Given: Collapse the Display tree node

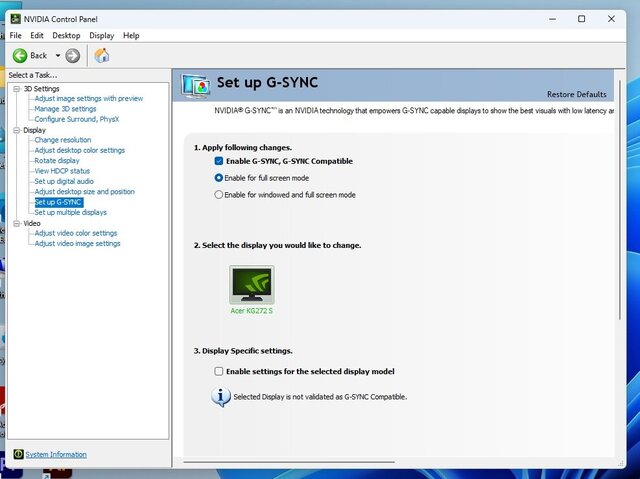Looking at the screenshot, I should coord(16,130).
